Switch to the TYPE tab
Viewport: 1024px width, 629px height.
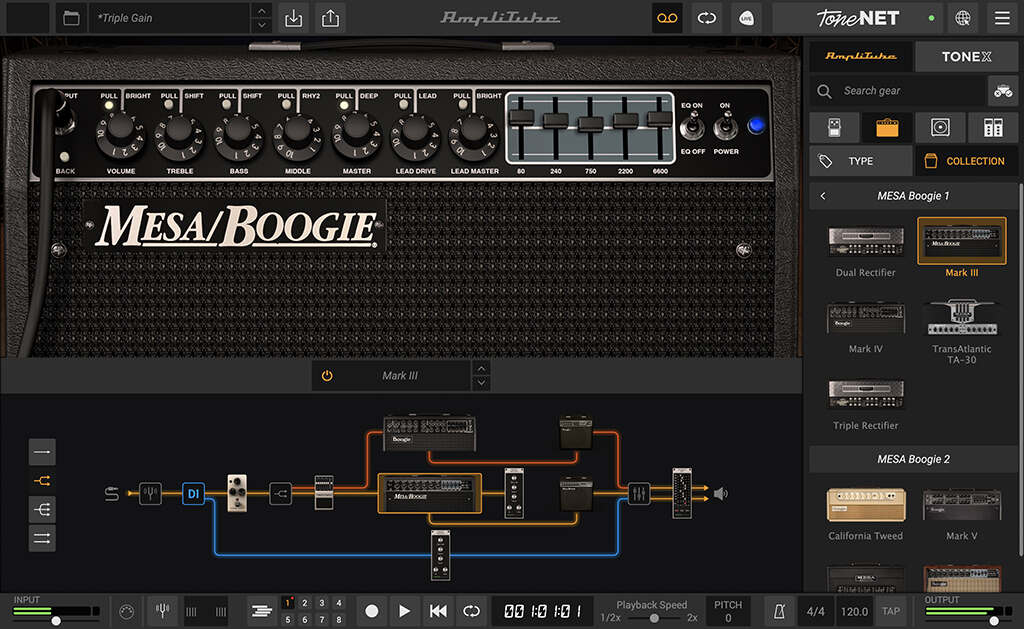click(x=860, y=160)
